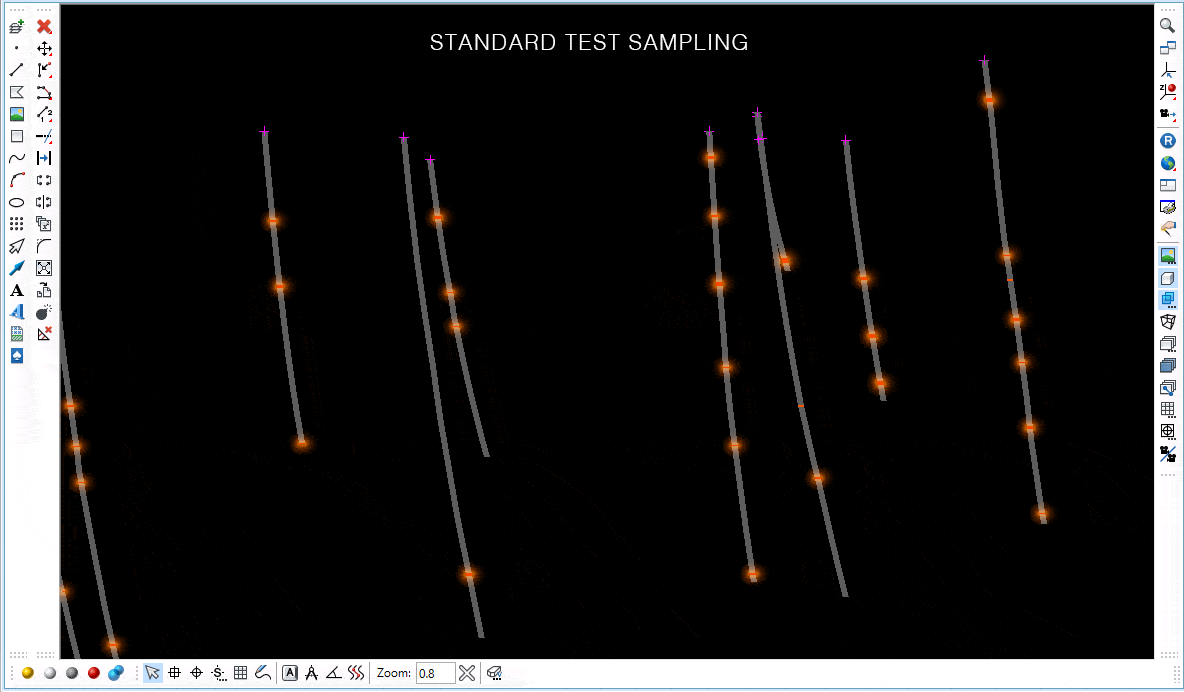1184x692 pixels.
Task: Click the fit-to-extents diagonal arrows tool
Action: [x=44, y=268]
